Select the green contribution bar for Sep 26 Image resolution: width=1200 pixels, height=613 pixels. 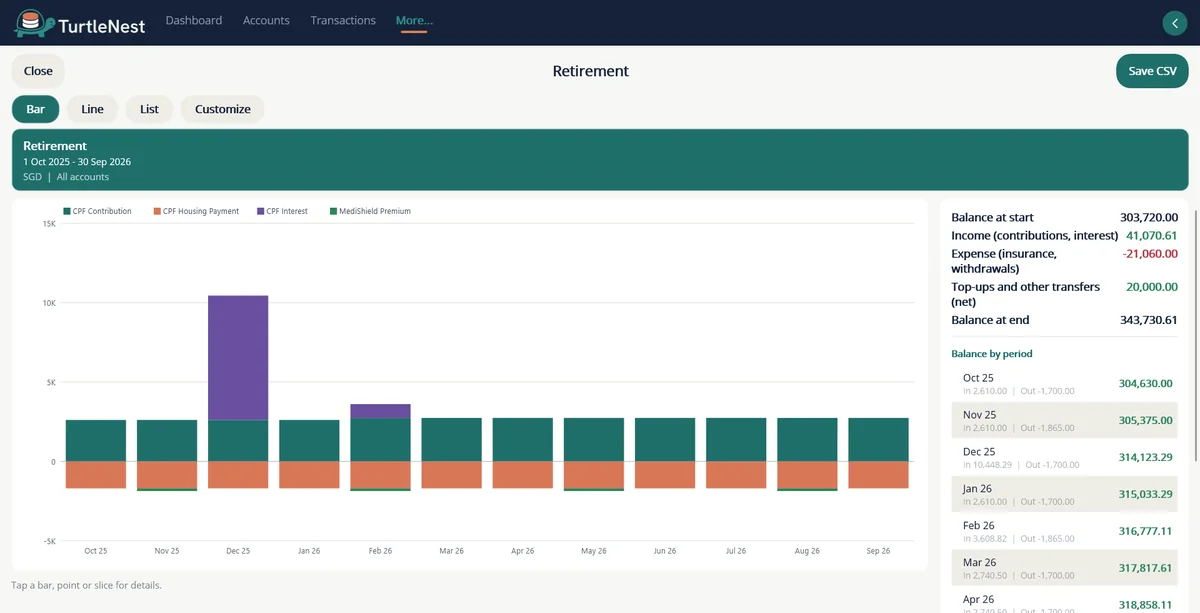click(878, 440)
